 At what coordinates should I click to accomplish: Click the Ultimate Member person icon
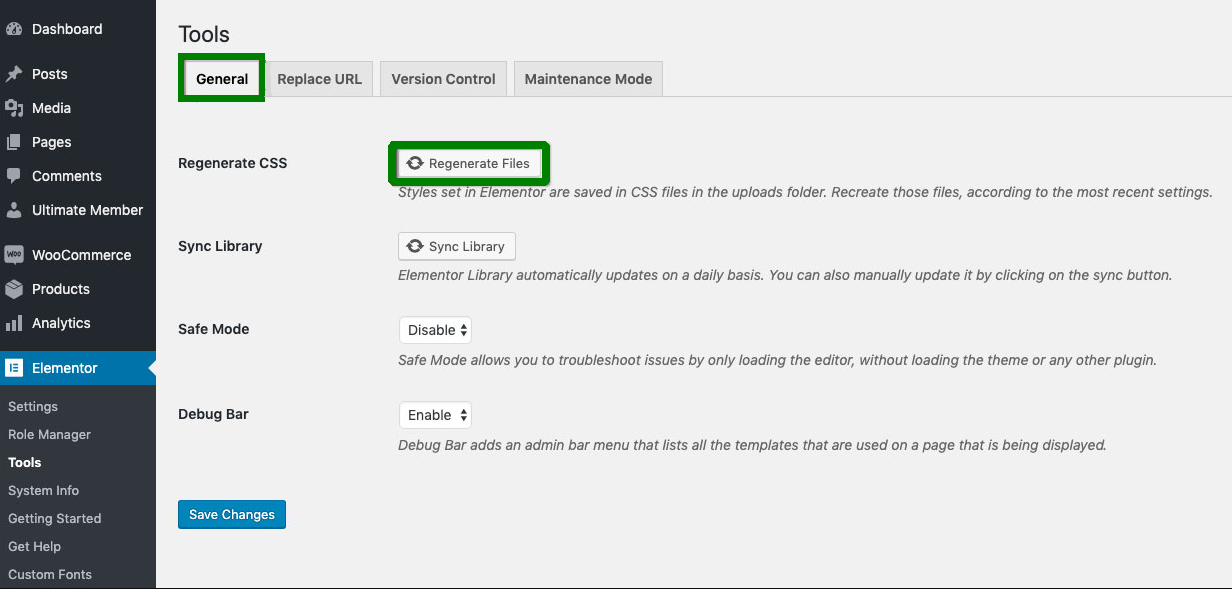pyautogui.click(x=14, y=210)
